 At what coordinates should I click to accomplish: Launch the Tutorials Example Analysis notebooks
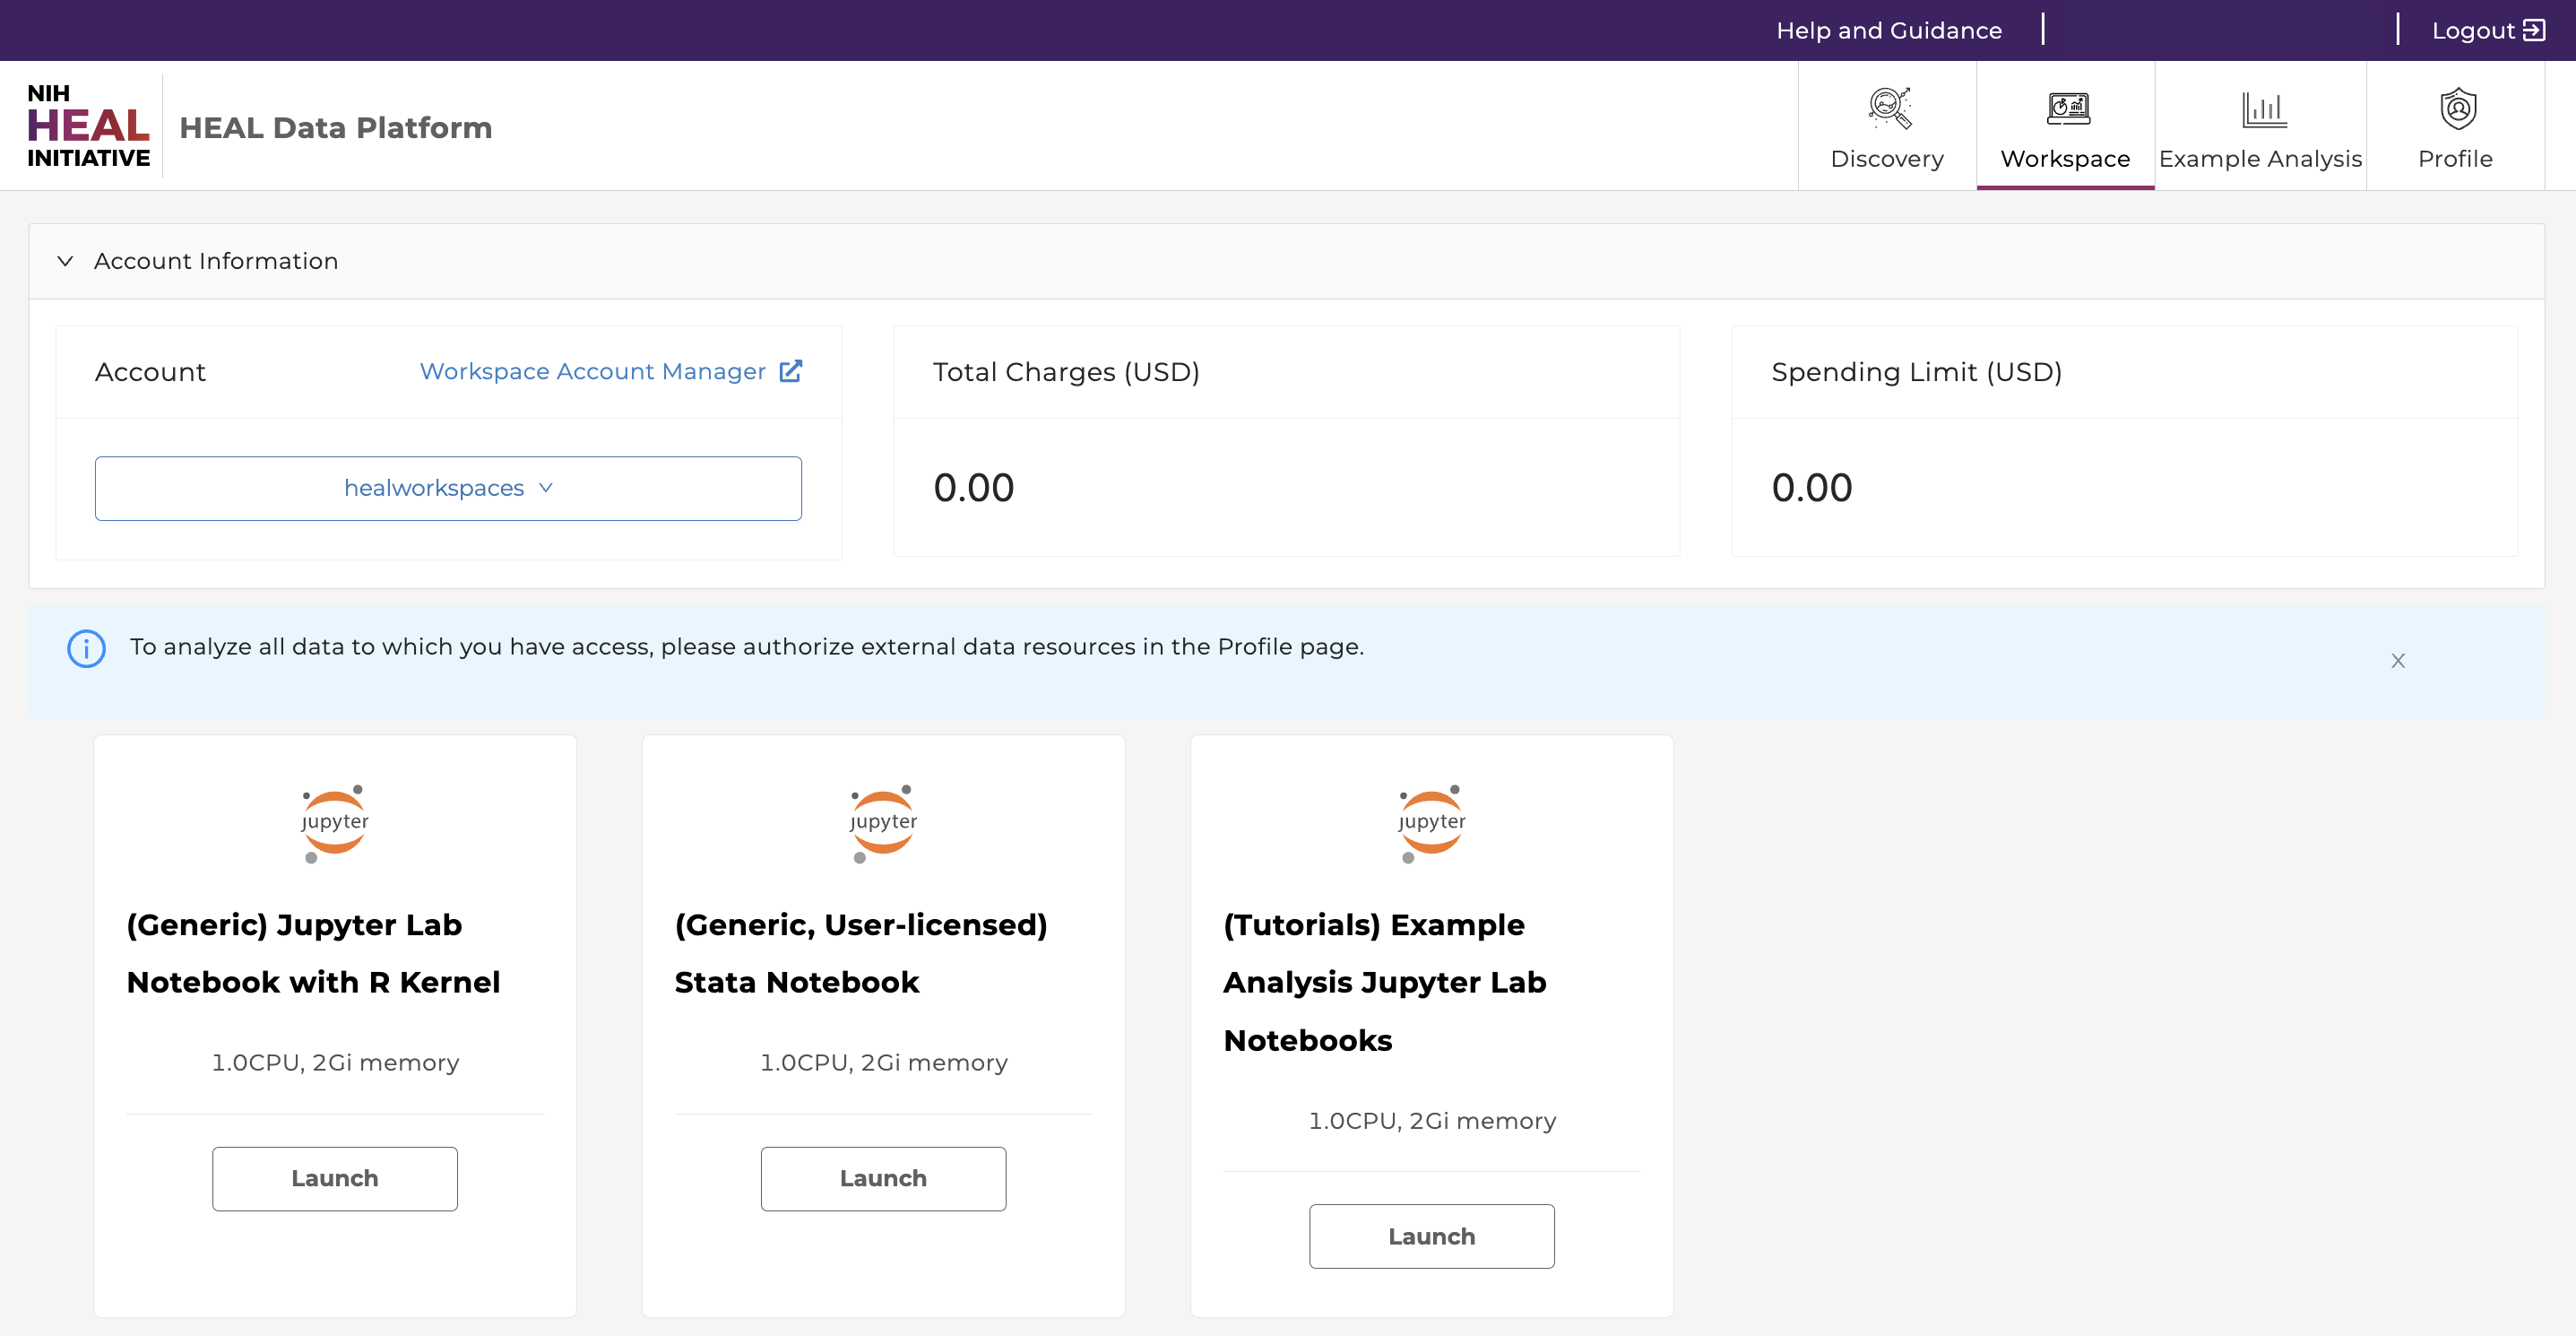[1431, 1236]
